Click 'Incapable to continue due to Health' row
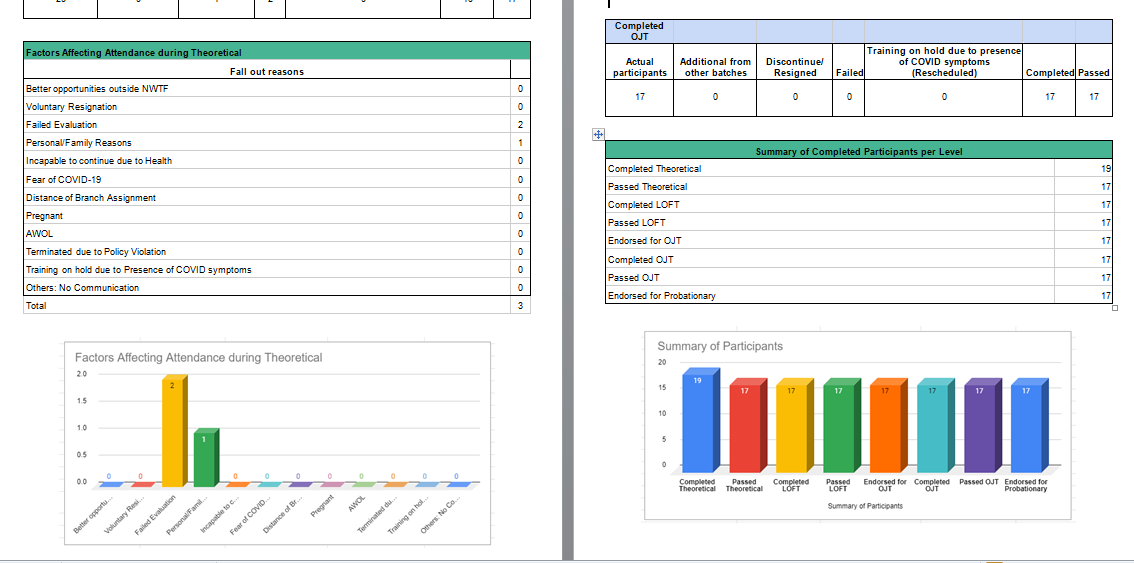Screen dimensions: 1134x563 coord(277,161)
